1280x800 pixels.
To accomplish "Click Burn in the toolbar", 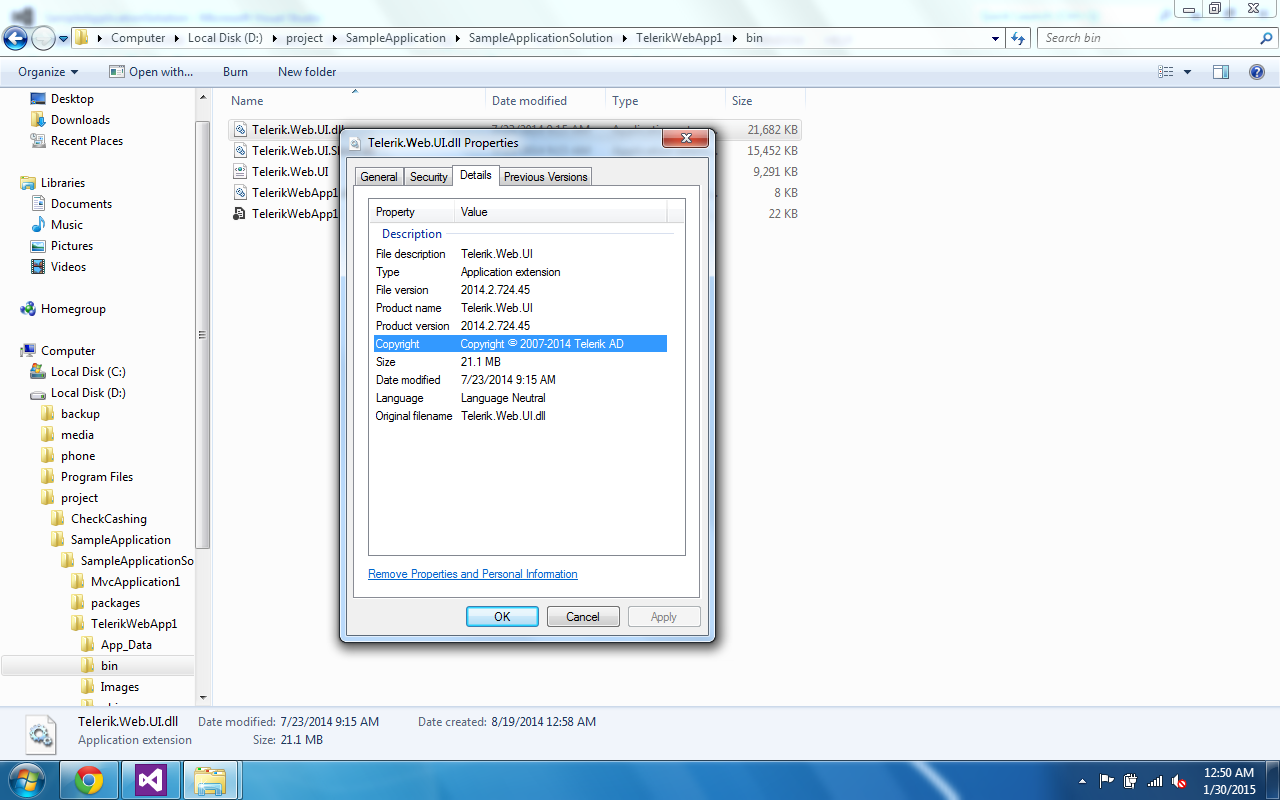I will point(235,72).
